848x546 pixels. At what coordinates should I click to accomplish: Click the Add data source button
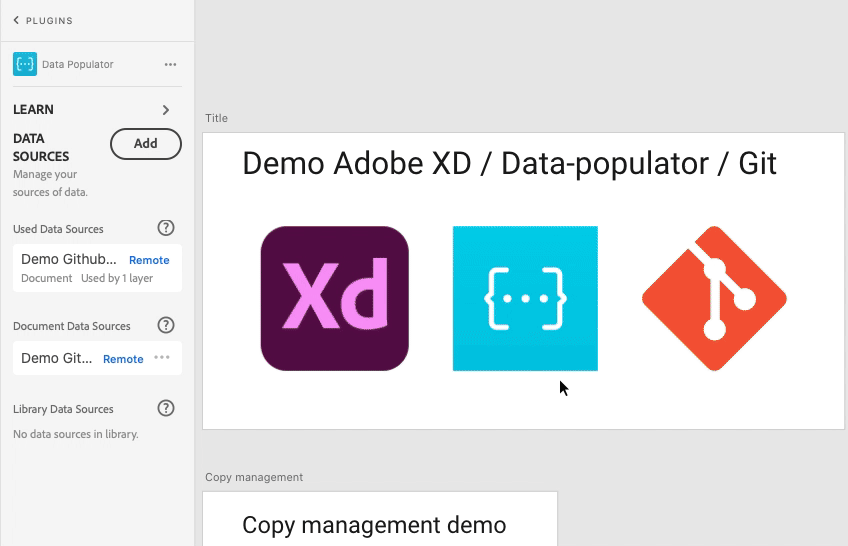[145, 144]
